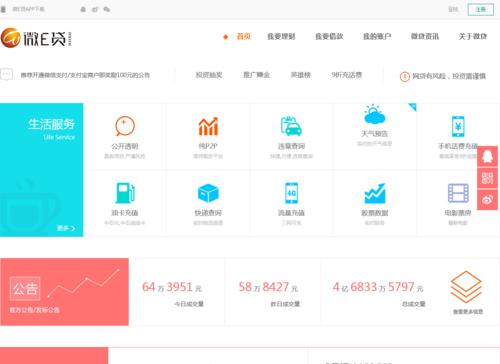Select the 4G data recharge phone icon

coord(291,193)
